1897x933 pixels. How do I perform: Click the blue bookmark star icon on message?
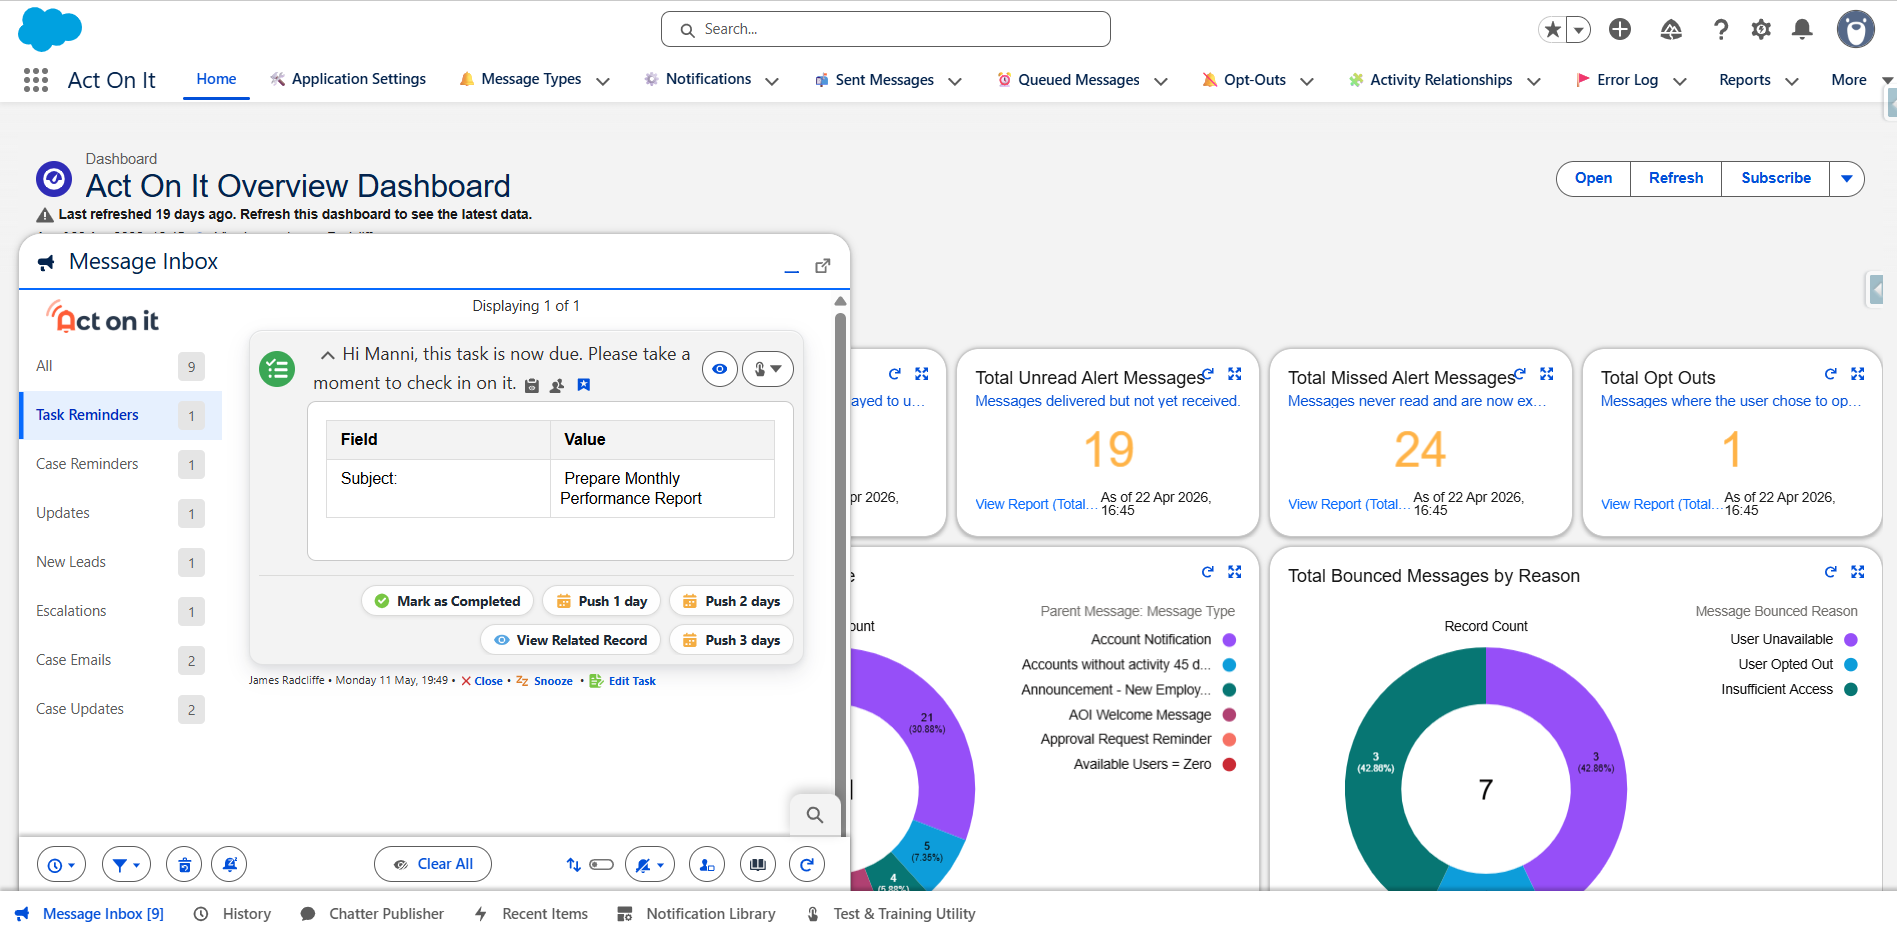pos(584,385)
